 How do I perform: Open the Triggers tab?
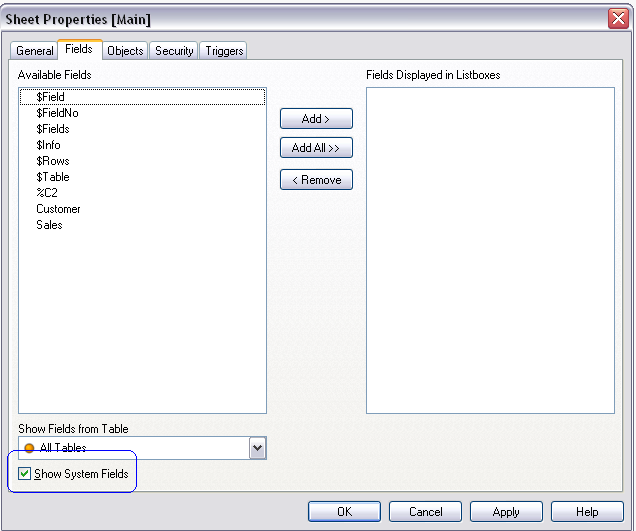coord(223,51)
